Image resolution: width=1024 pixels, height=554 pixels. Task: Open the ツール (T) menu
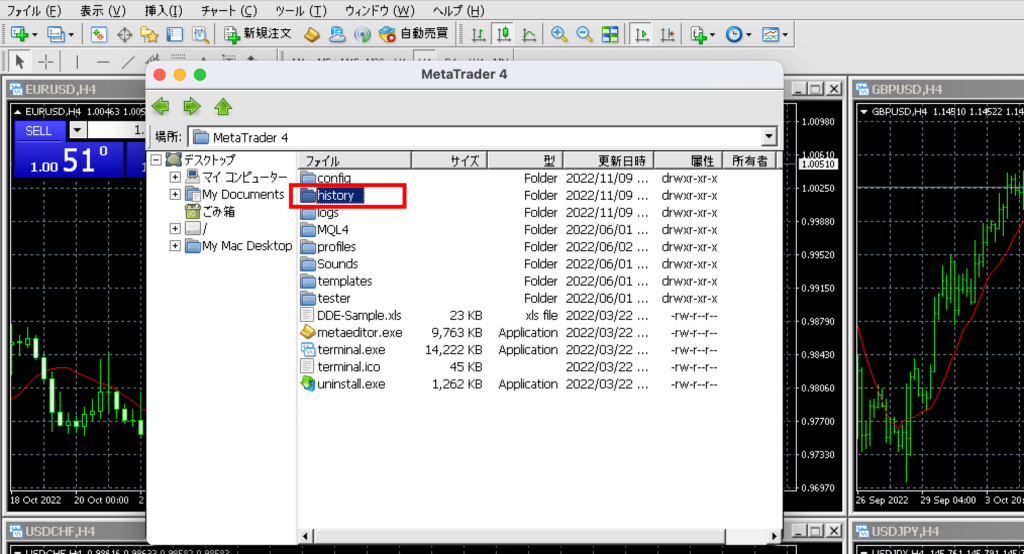[300, 10]
